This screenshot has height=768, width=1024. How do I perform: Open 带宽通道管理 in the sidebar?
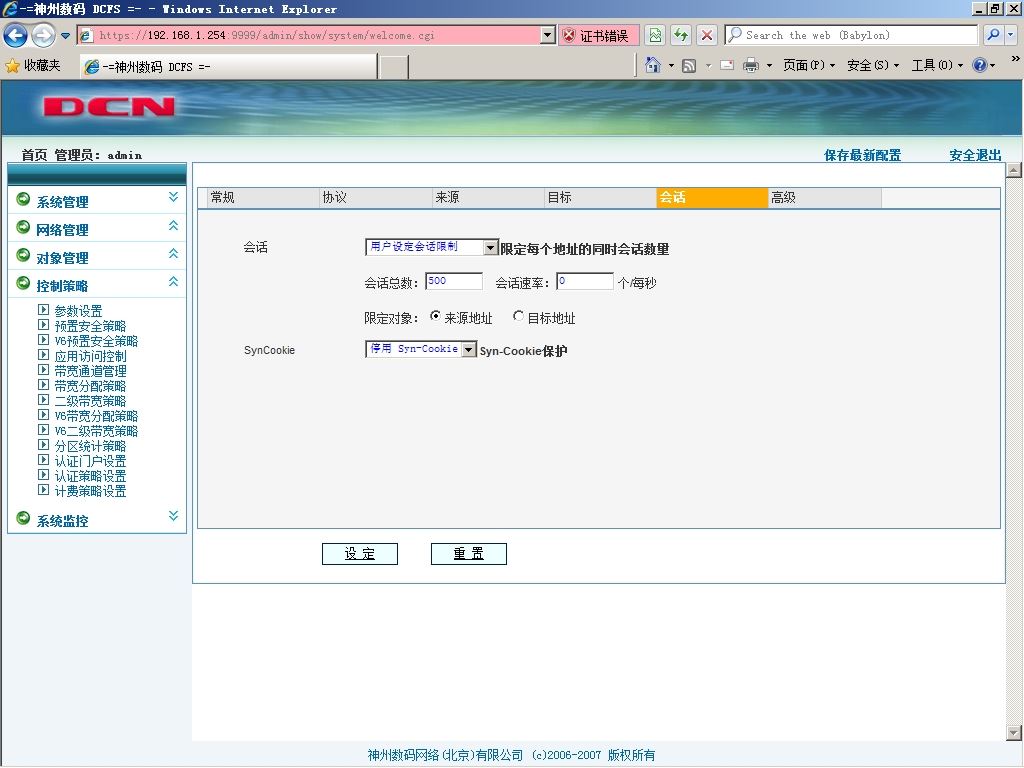pyautogui.click(x=90, y=371)
